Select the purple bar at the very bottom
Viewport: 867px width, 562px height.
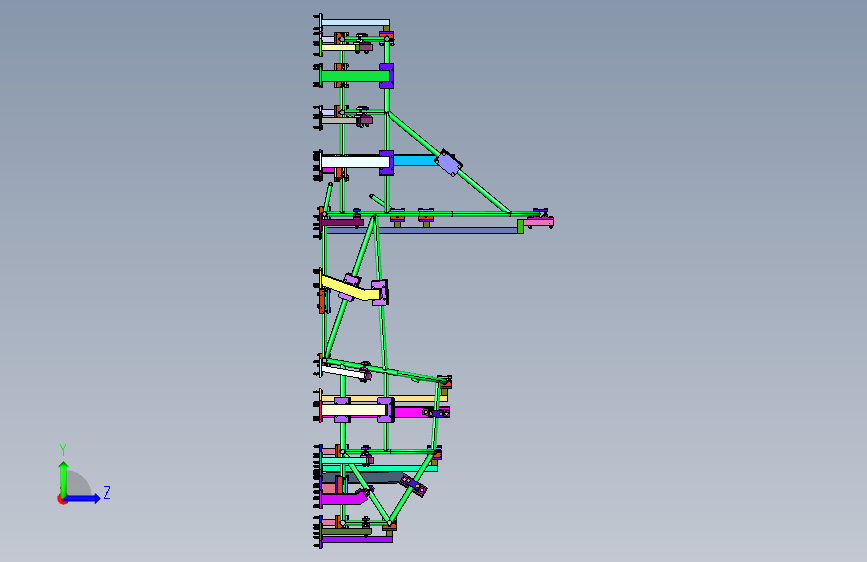[357, 539]
